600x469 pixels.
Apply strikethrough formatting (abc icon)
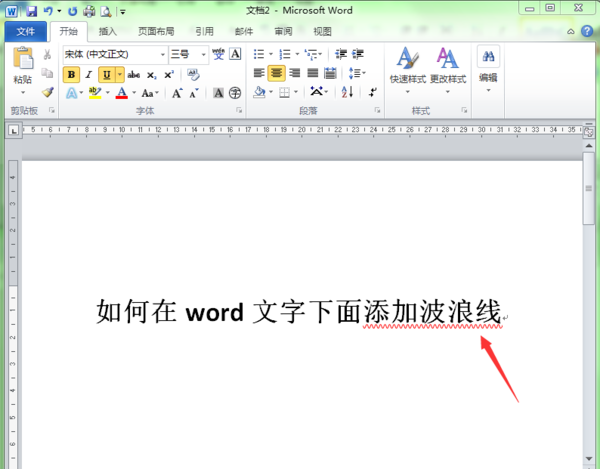134,75
